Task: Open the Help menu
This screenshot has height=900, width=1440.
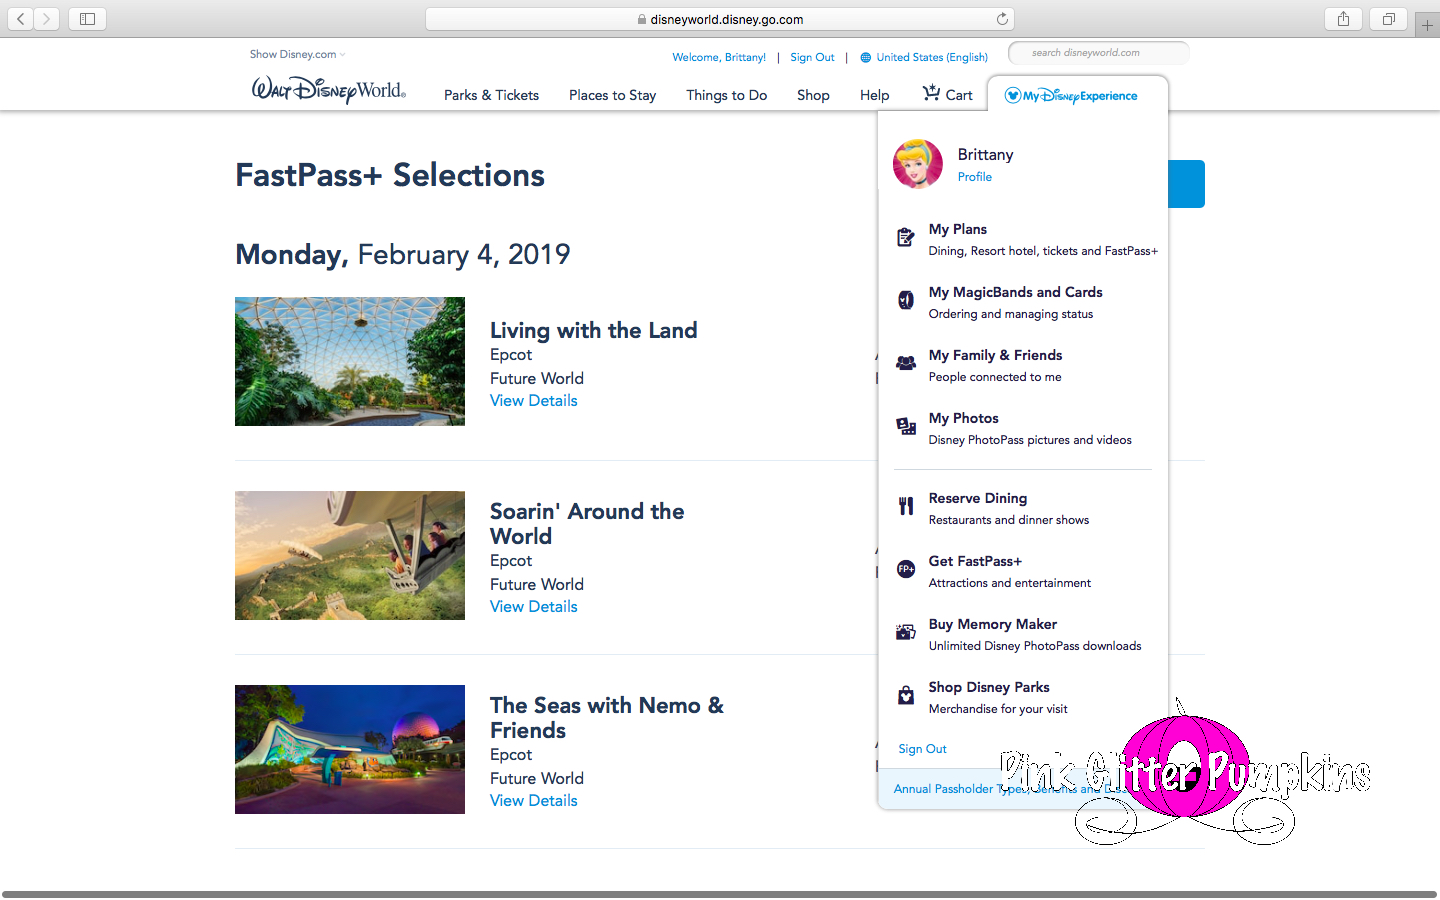Action: coord(874,95)
